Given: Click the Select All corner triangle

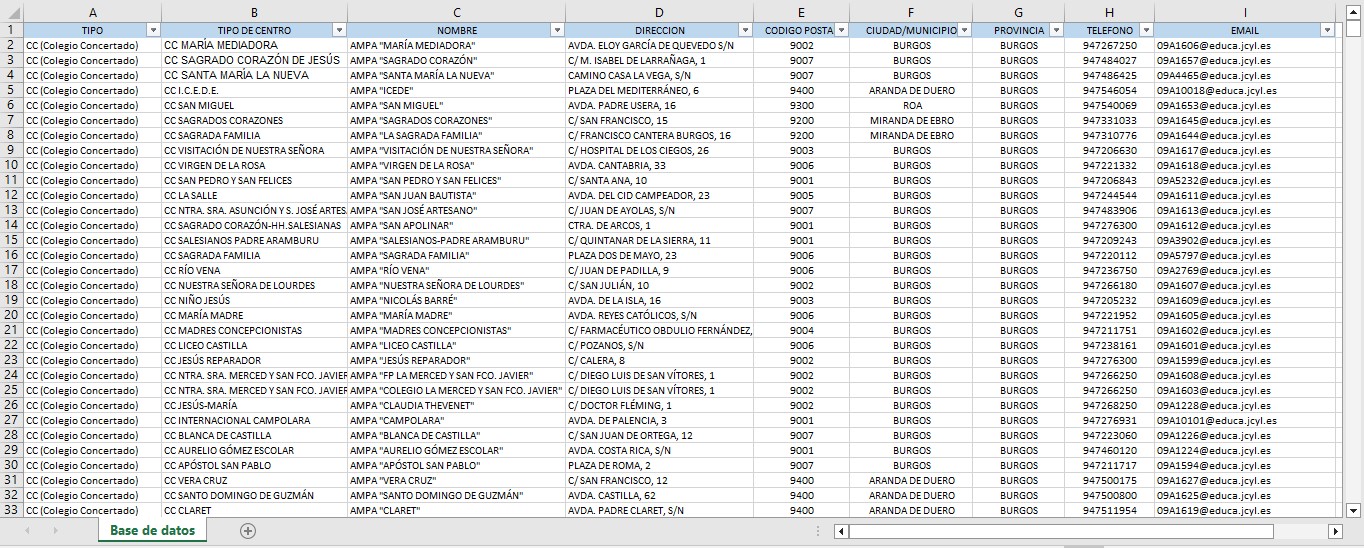Looking at the screenshot, I should [11, 12].
